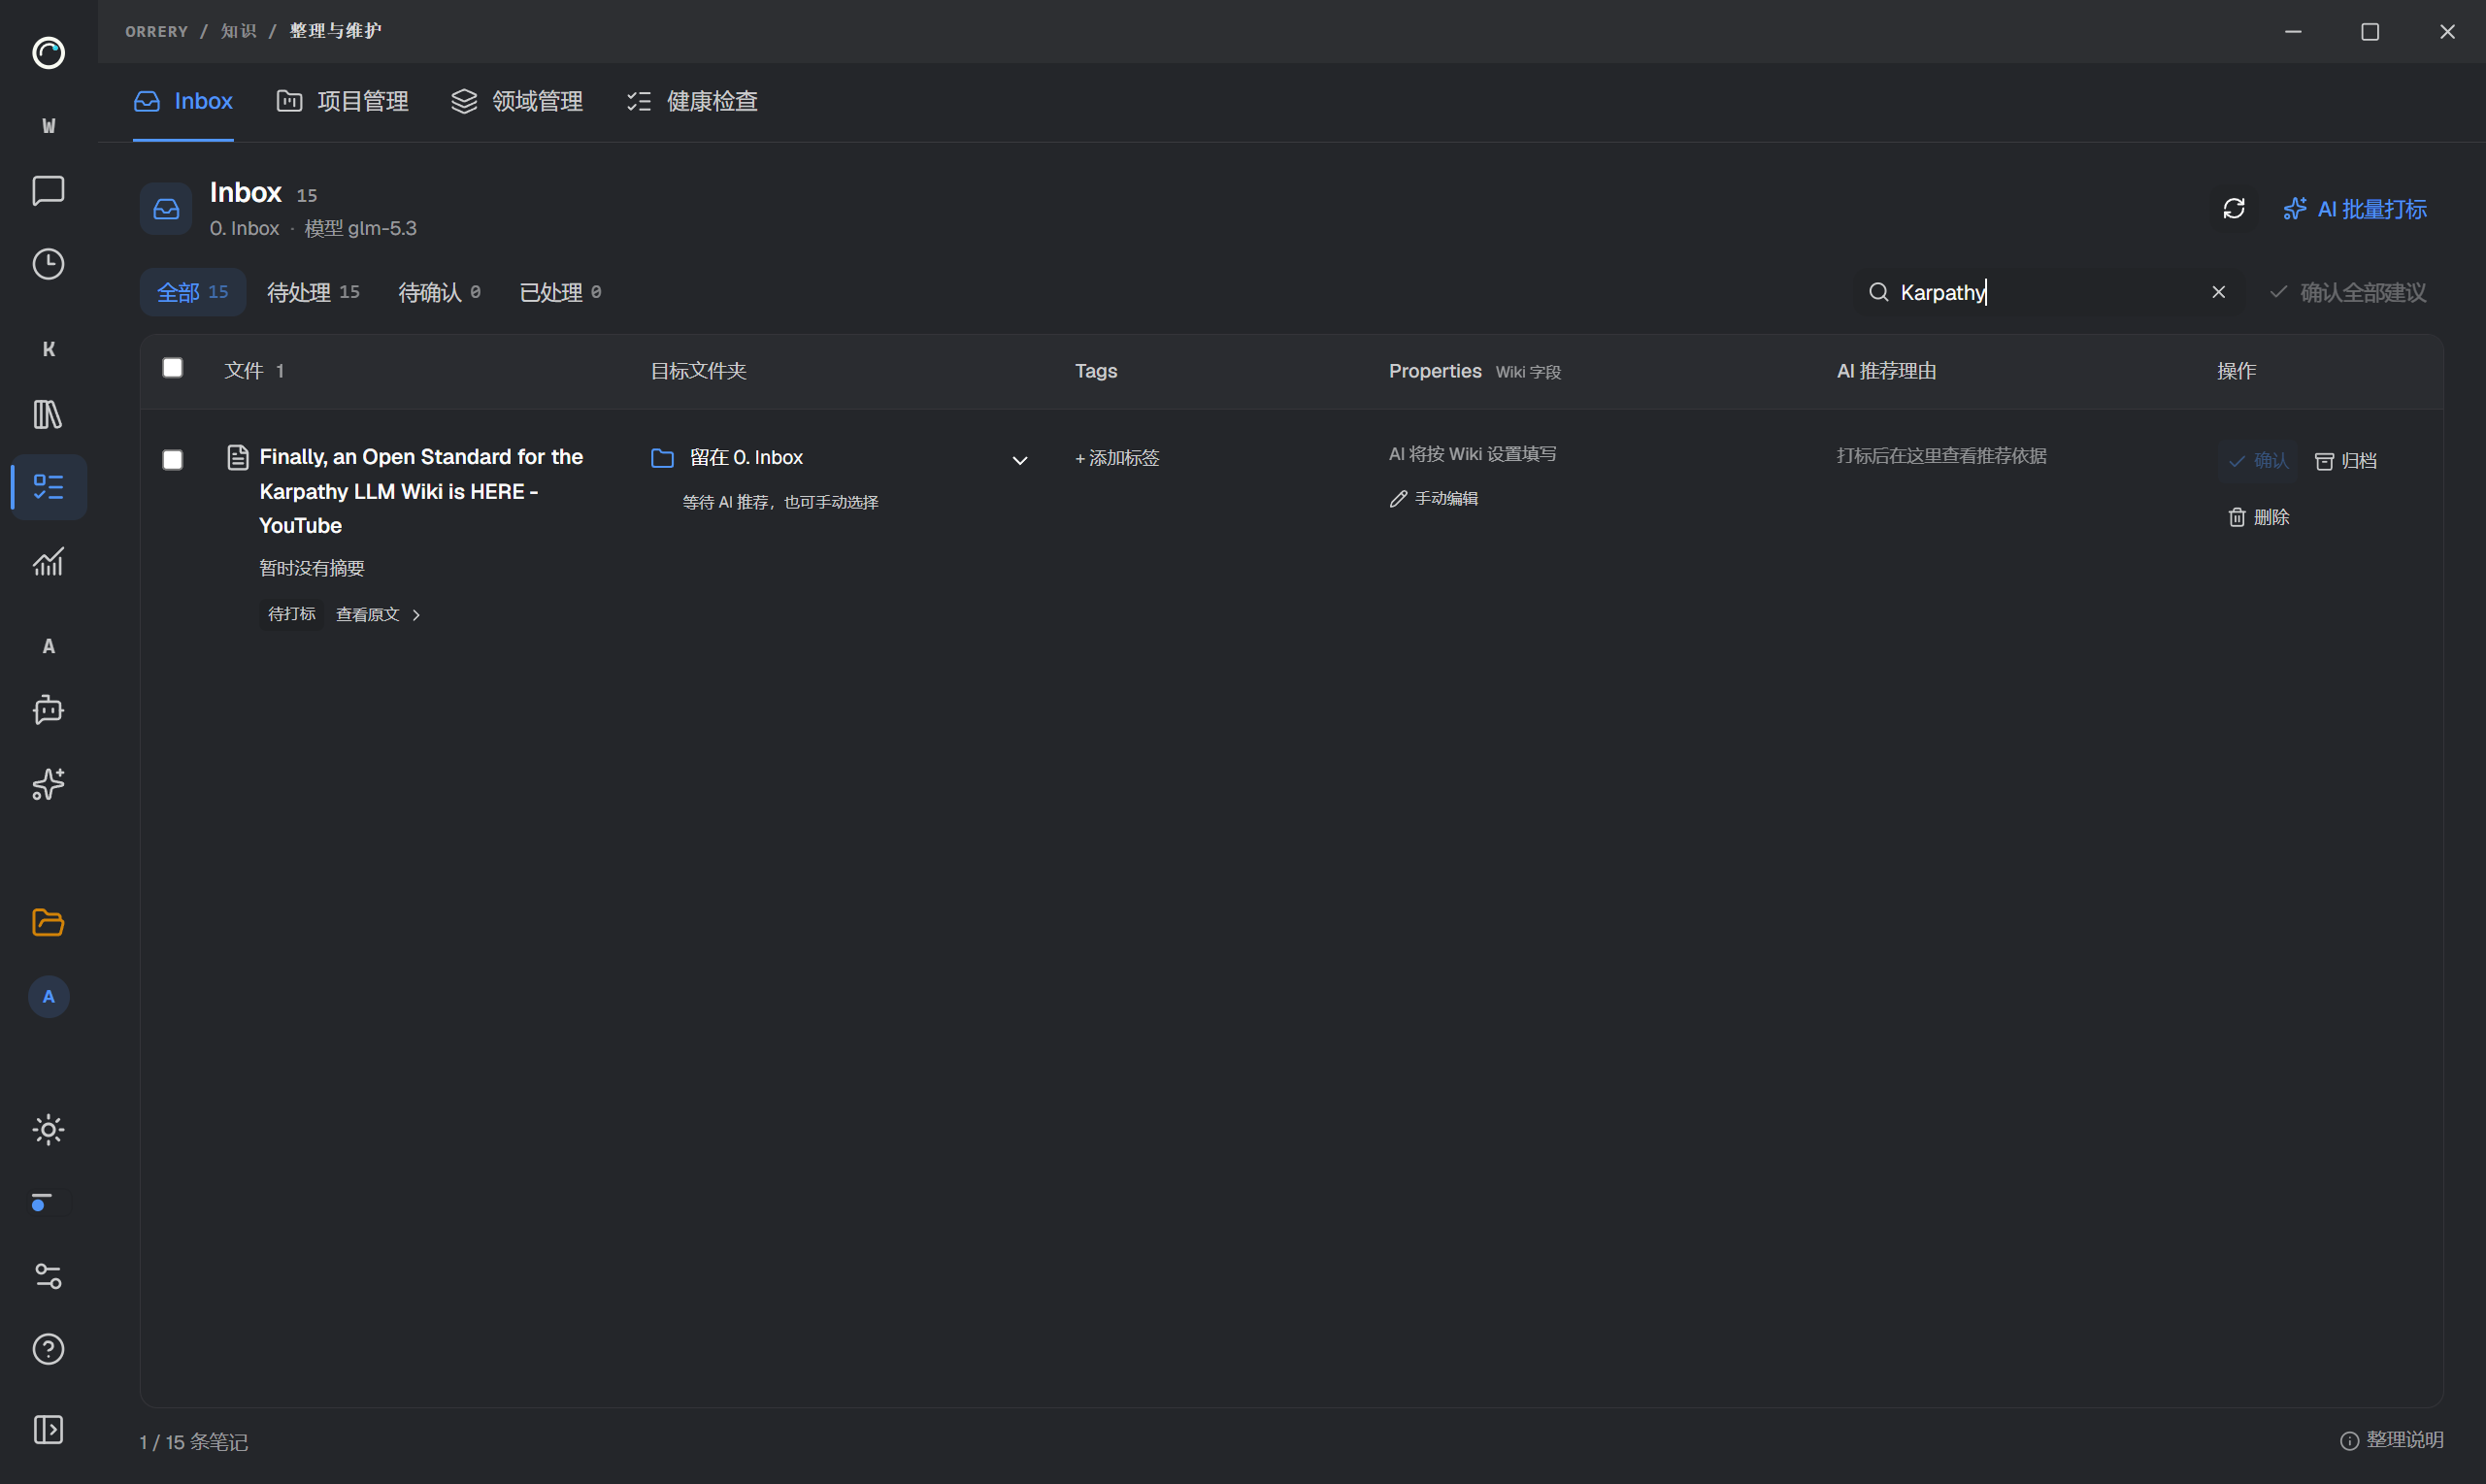This screenshot has height=1484, width=2486.
Task: Filter by 全部 15
Action: [193, 292]
